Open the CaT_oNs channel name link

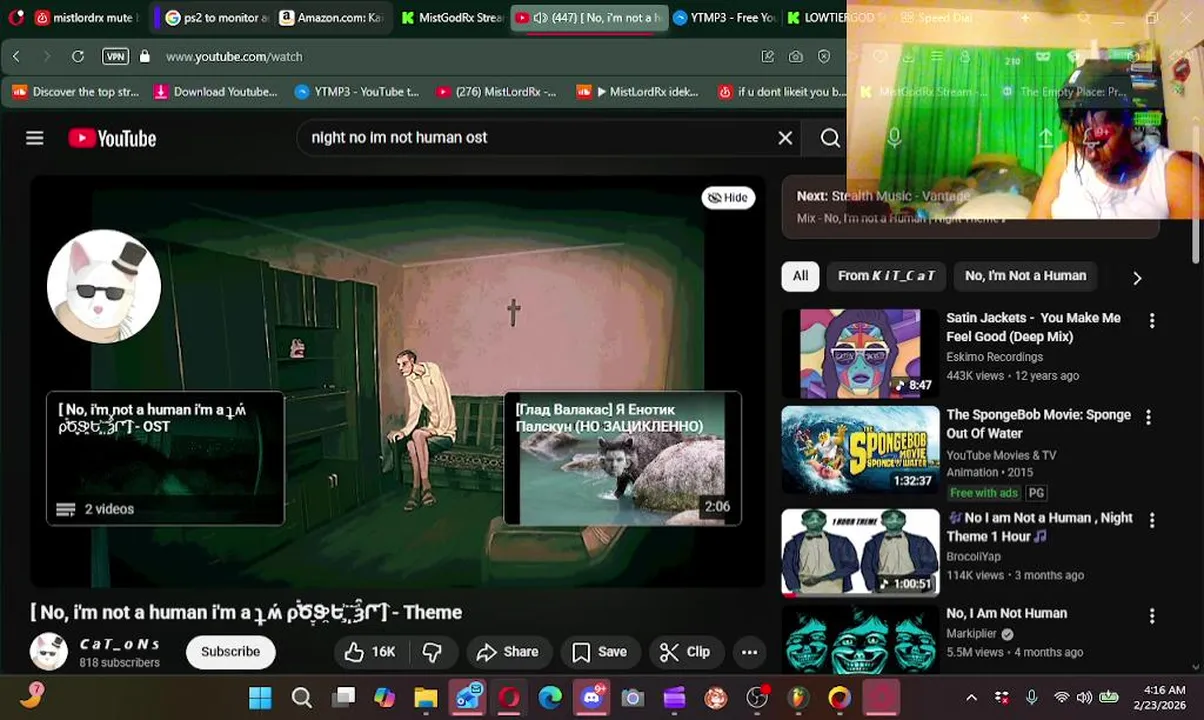119,644
